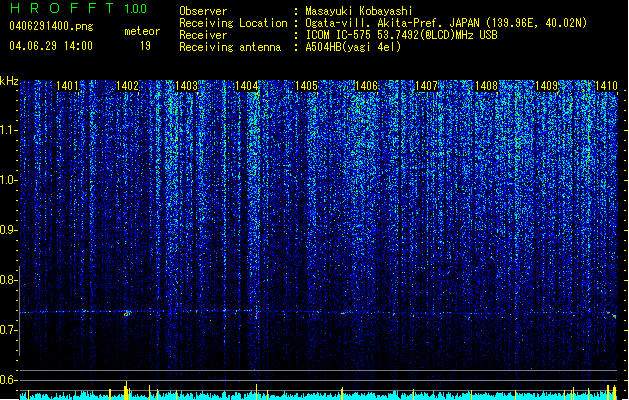The image size is (629, 400).
Task: Click the 0.6 frequency axis label
Action: 8,380
